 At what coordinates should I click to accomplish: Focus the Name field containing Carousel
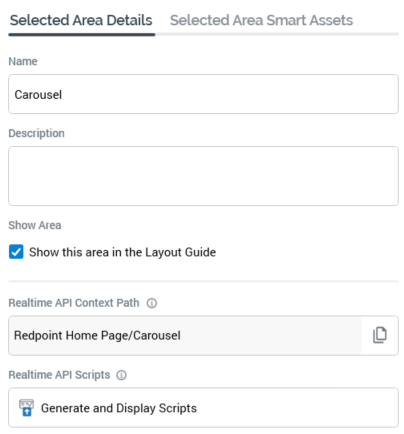click(203, 94)
